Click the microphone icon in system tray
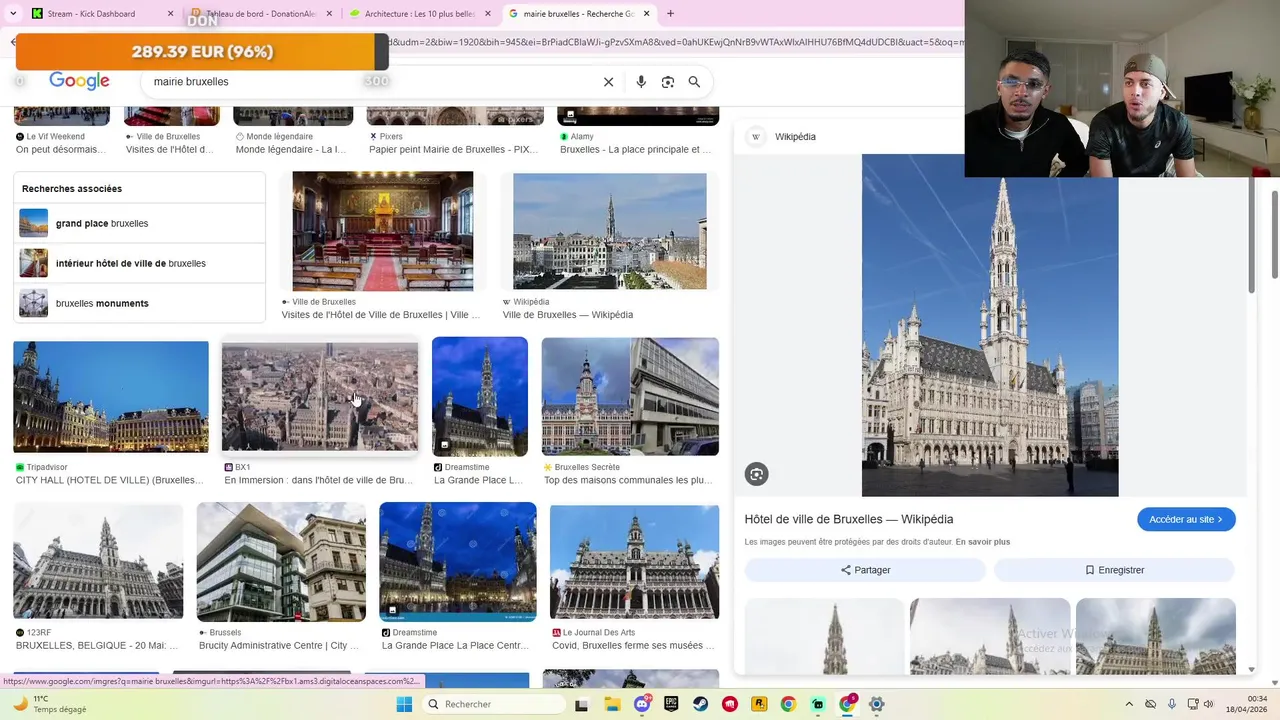 coord(1172,704)
